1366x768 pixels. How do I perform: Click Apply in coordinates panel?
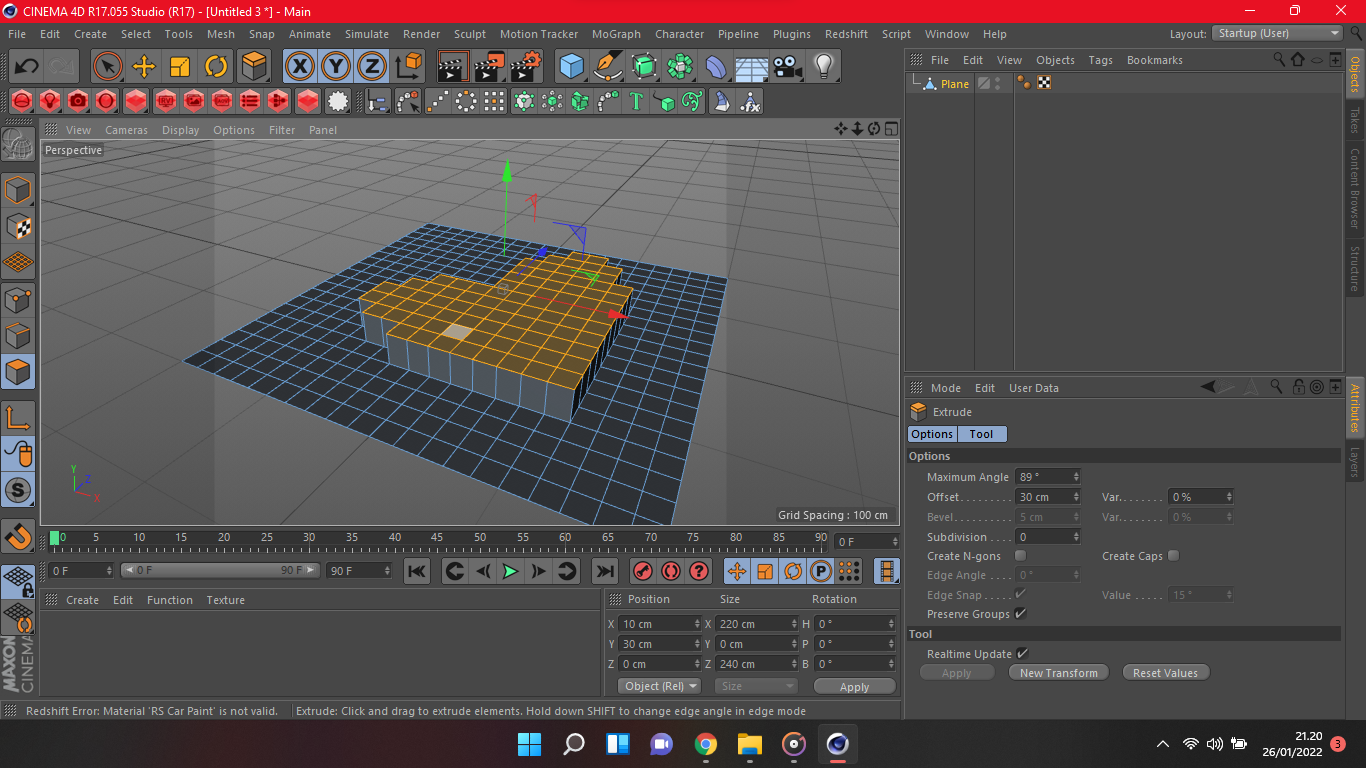coord(854,687)
